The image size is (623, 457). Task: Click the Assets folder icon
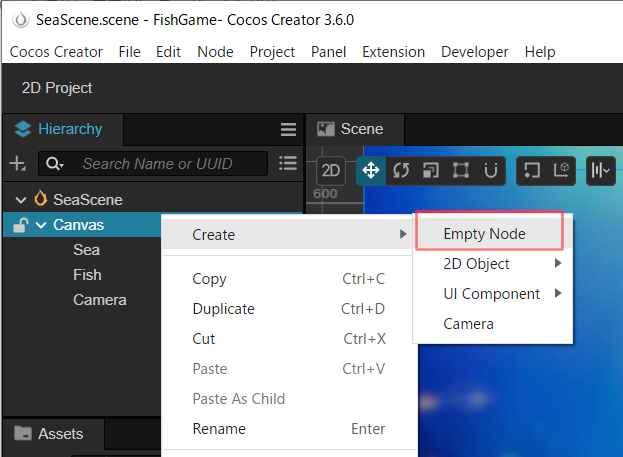pos(23,433)
